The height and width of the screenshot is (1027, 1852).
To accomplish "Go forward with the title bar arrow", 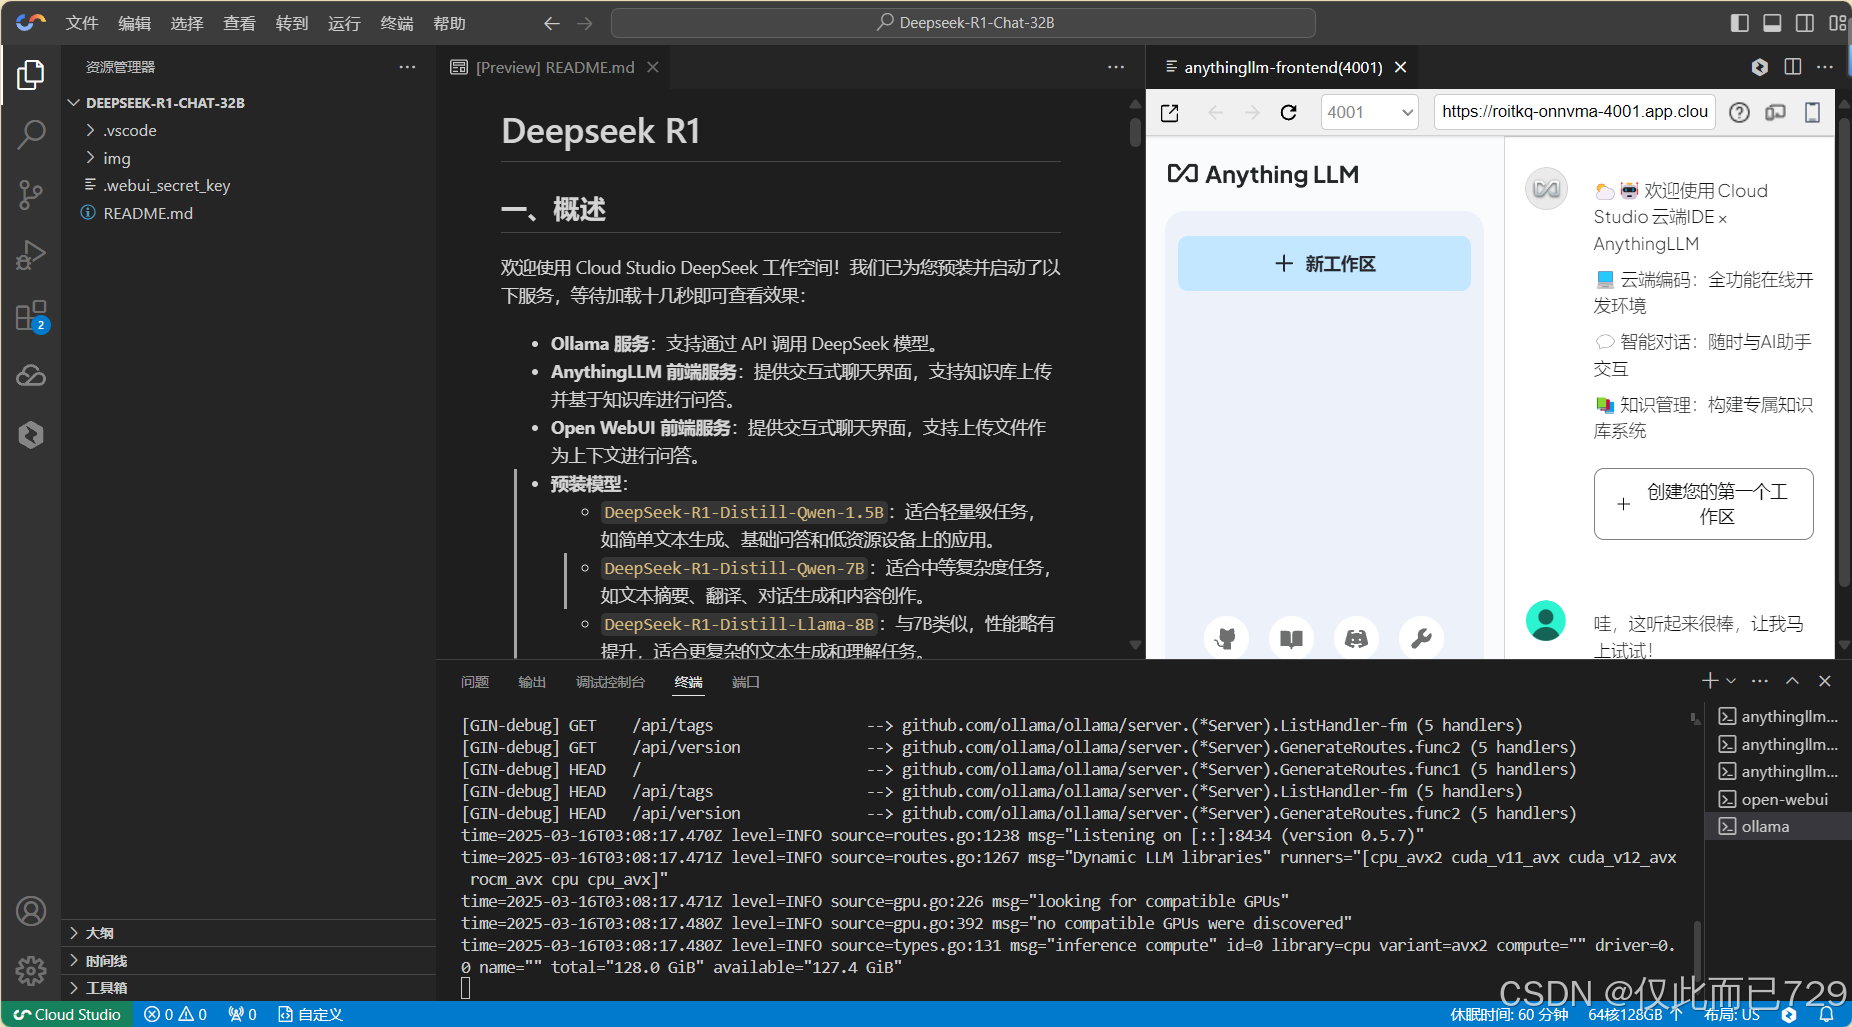I will 585,23.
